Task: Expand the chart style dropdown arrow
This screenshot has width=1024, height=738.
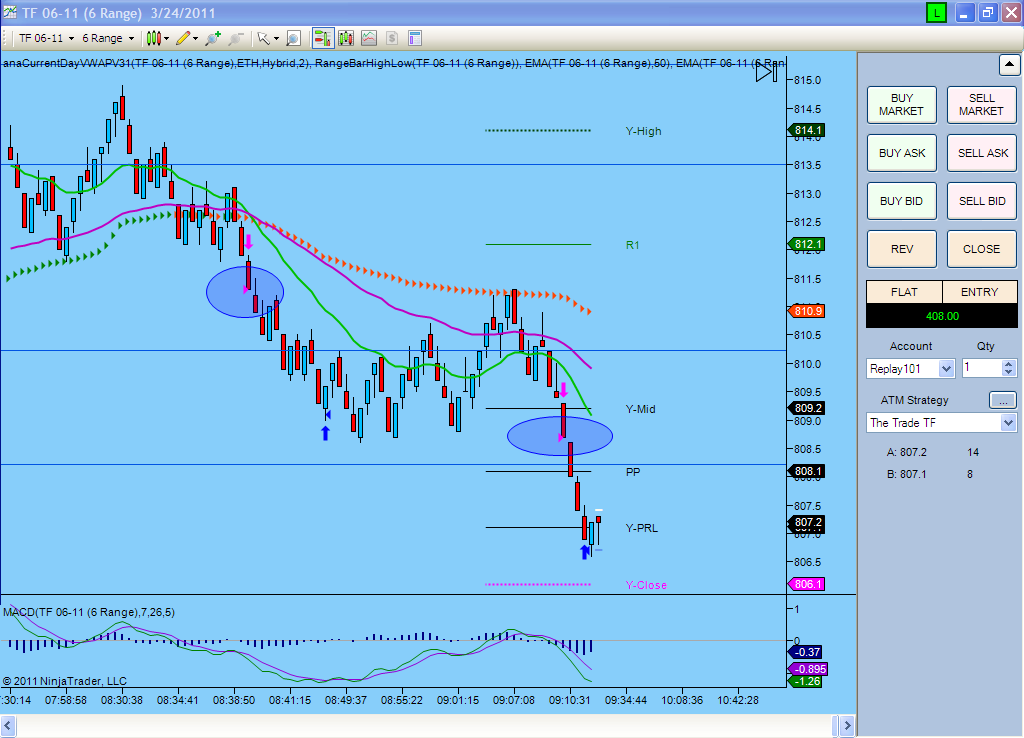Action: [x=167, y=39]
